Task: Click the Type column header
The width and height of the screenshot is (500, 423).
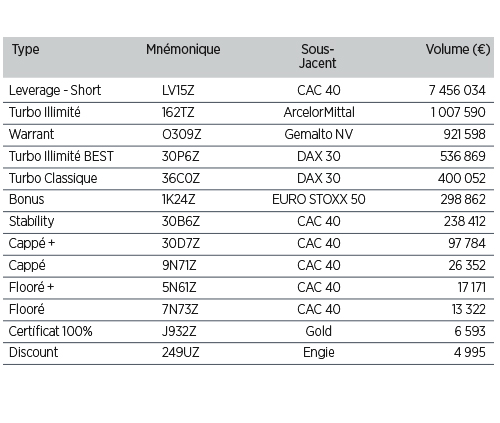Action: pos(26,50)
